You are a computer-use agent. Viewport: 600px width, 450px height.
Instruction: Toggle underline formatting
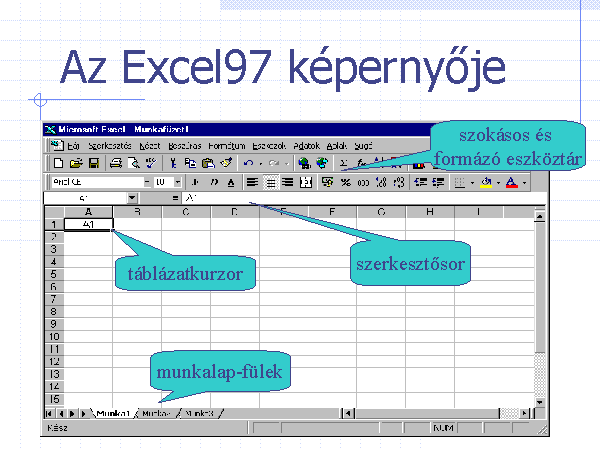(231, 183)
